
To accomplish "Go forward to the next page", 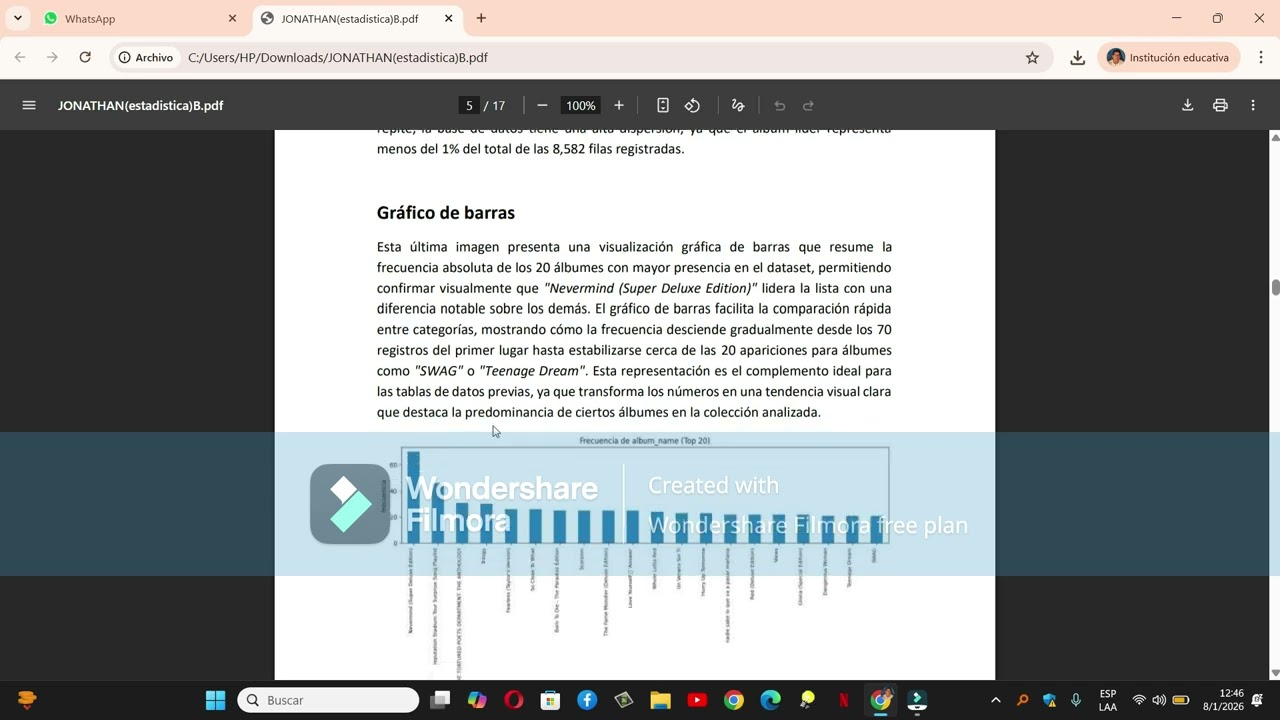I will (52, 57).
